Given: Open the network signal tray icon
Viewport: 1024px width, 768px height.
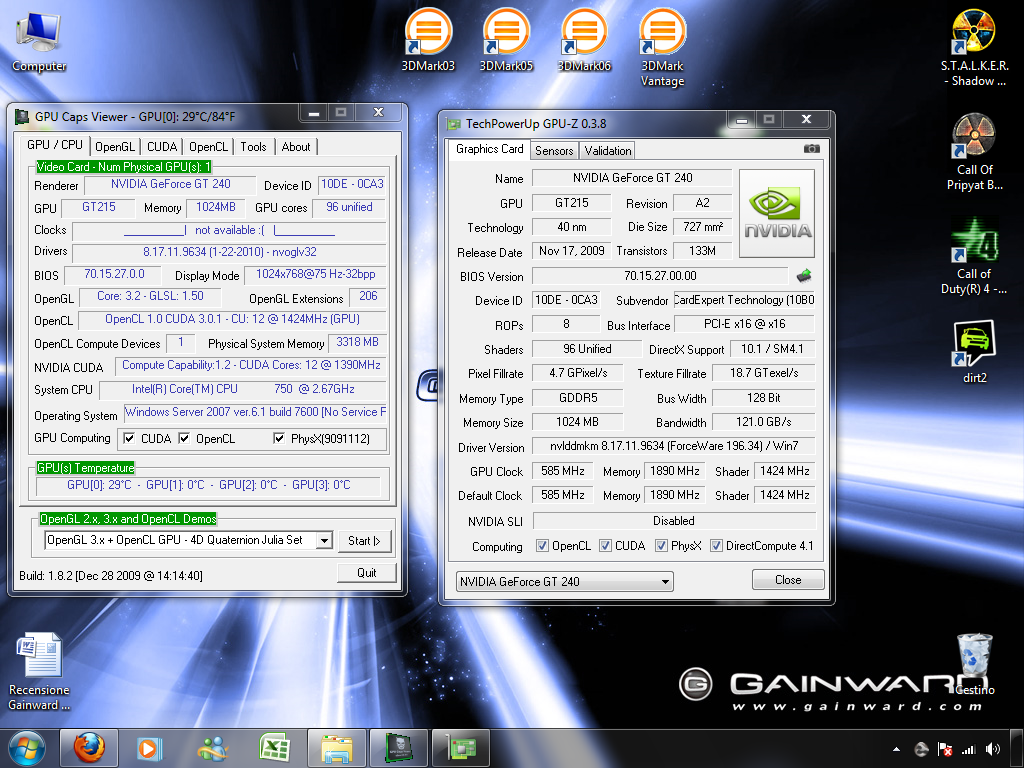Looking at the screenshot, I should (968, 750).
